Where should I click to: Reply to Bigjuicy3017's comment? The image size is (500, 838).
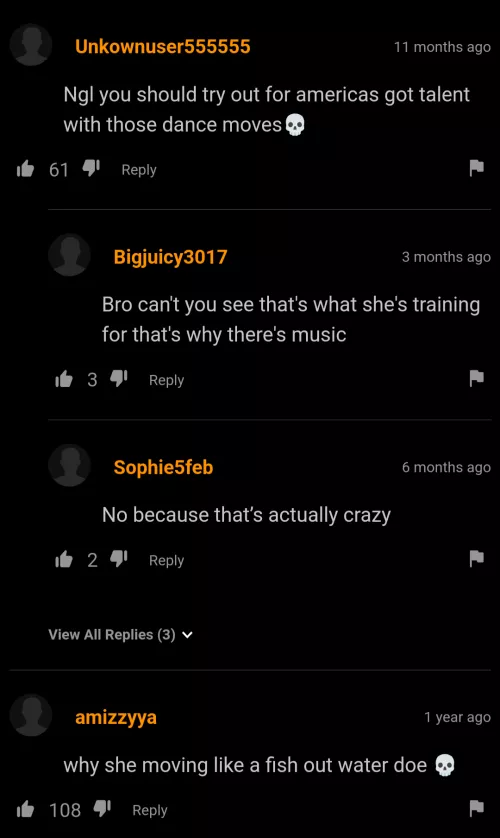[x=167, y=380]
